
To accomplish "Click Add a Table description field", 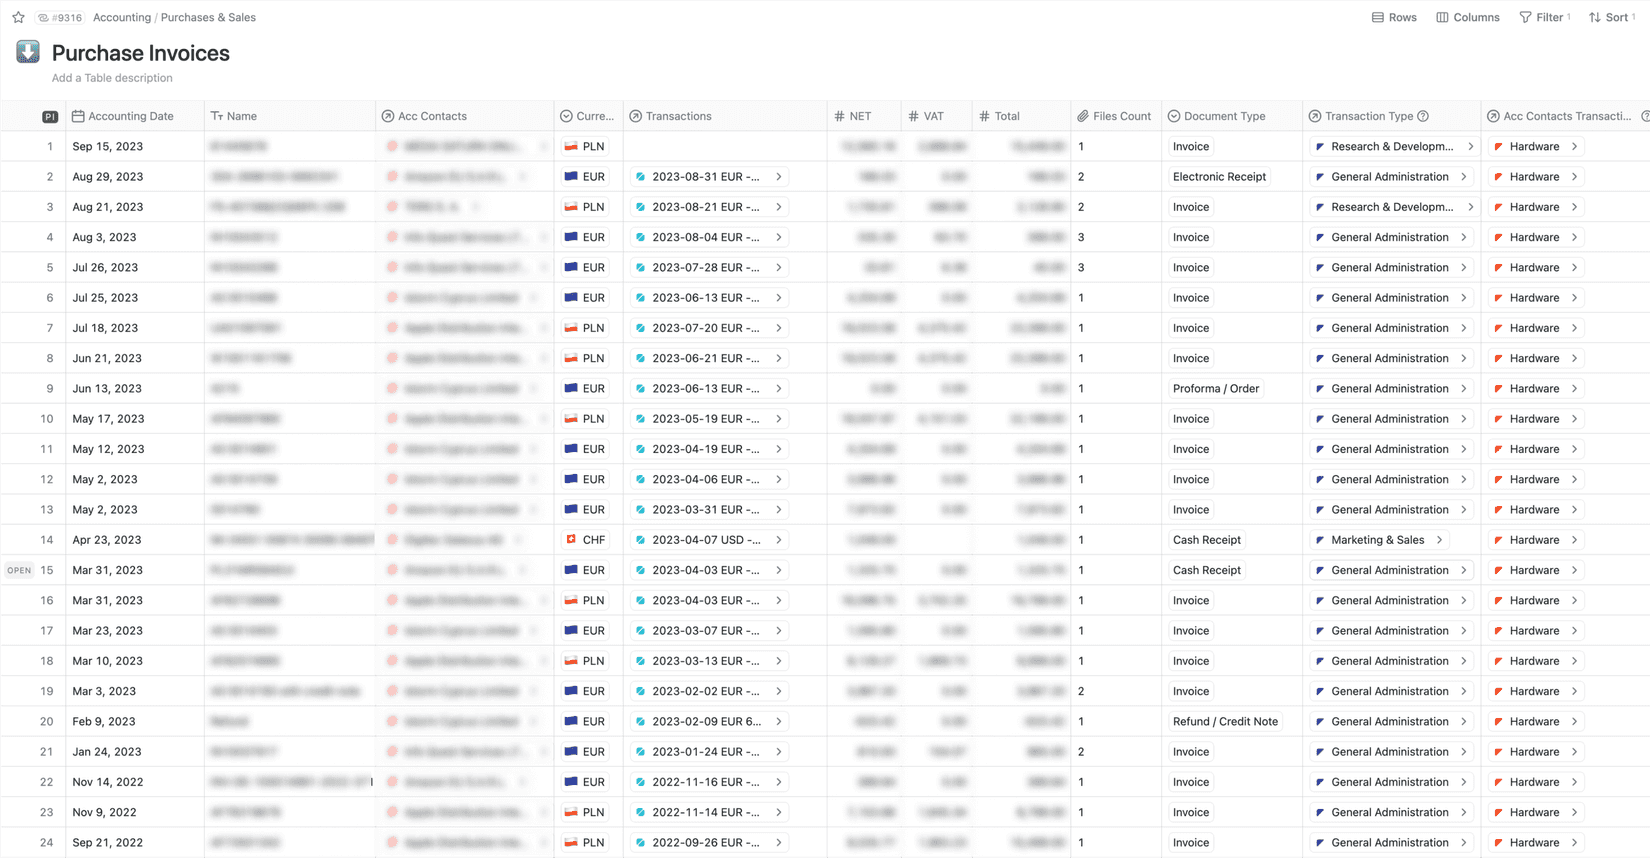I will tap(112, 78).
